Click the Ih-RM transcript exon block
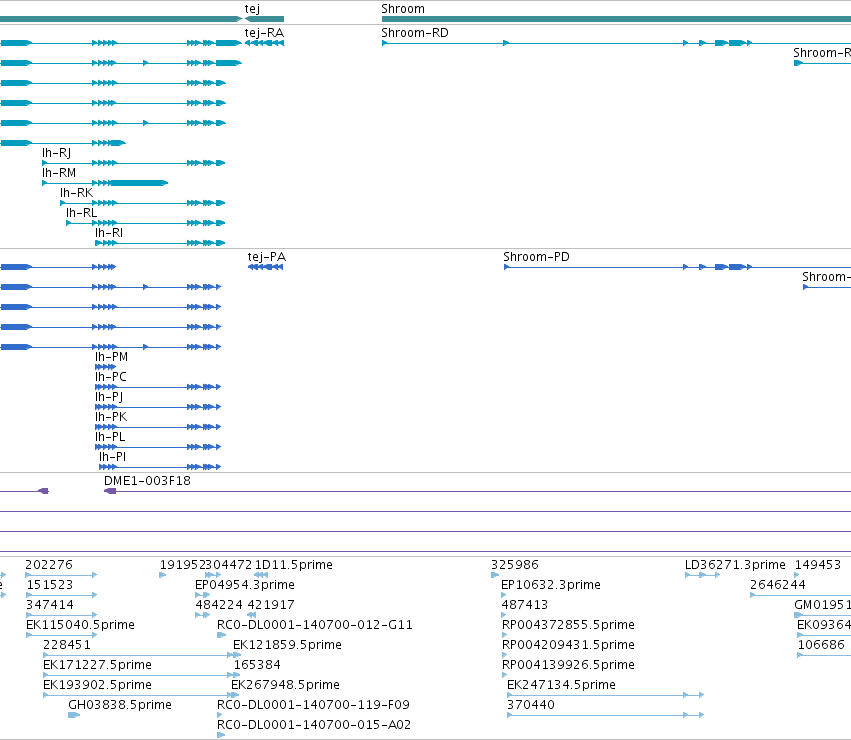Screen dimensions: 851x740 (138, 183)
